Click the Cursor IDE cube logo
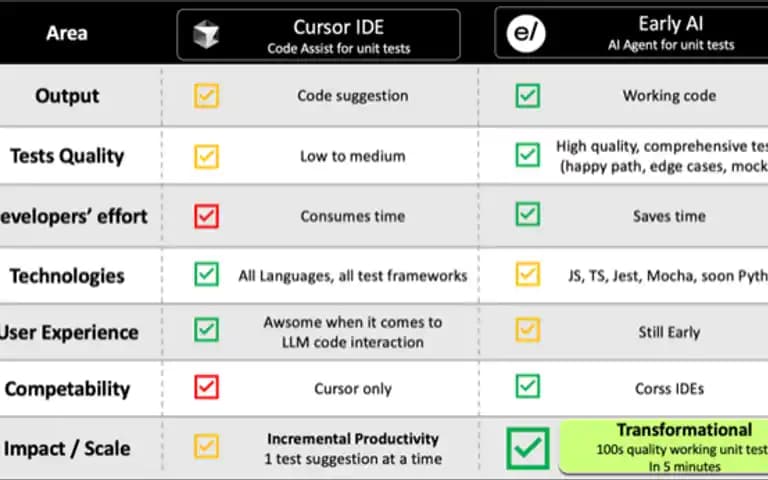The height and width of the screenshot is (480, 768). click(206, 34)
